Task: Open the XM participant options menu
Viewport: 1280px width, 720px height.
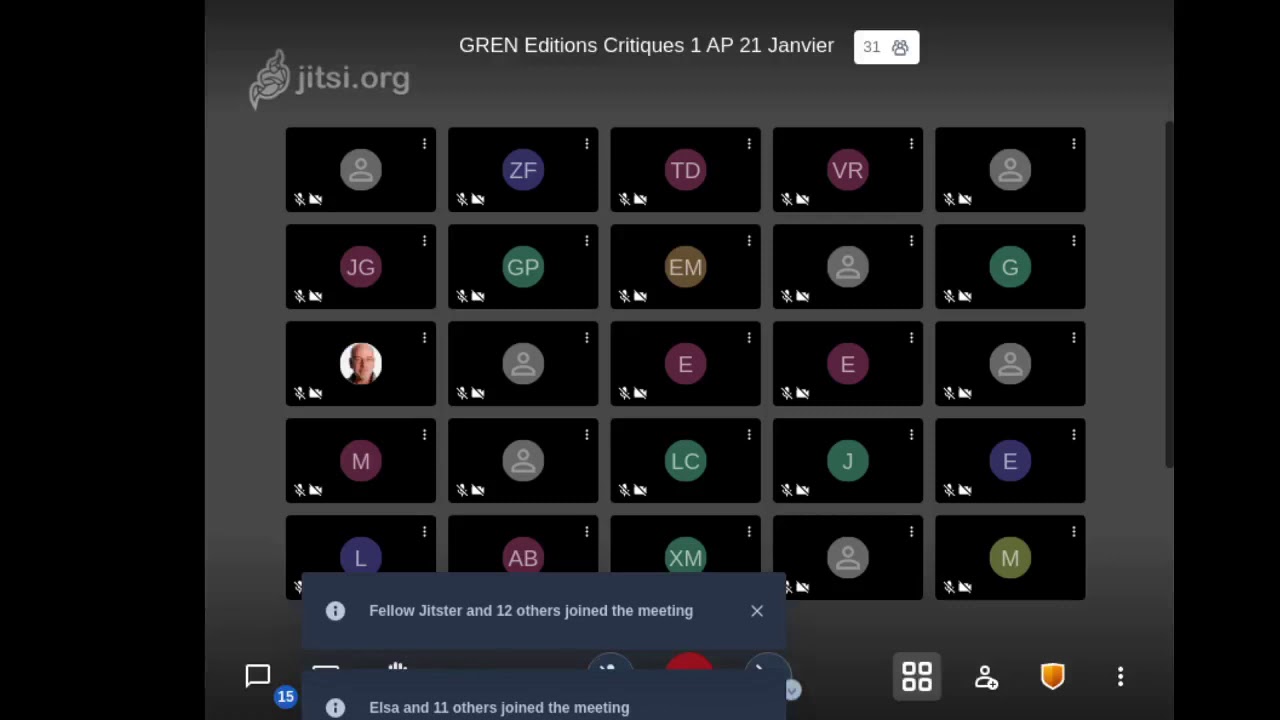Action: tap(748, 532)
